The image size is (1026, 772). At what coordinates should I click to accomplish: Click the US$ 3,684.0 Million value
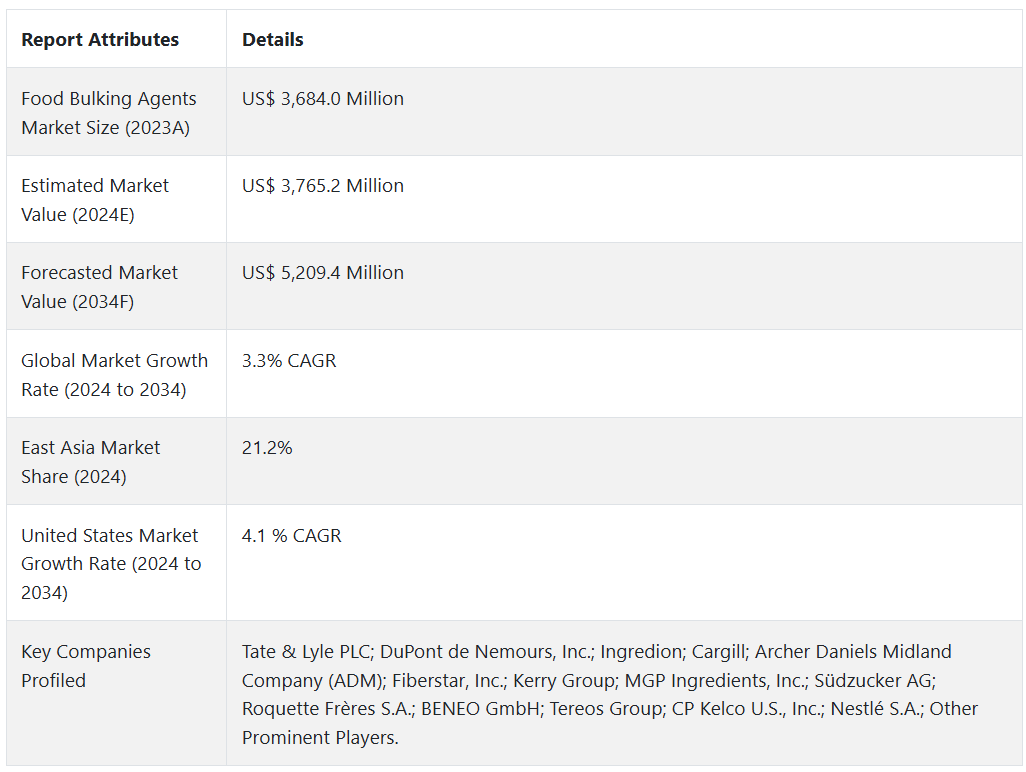coord(323,99)
